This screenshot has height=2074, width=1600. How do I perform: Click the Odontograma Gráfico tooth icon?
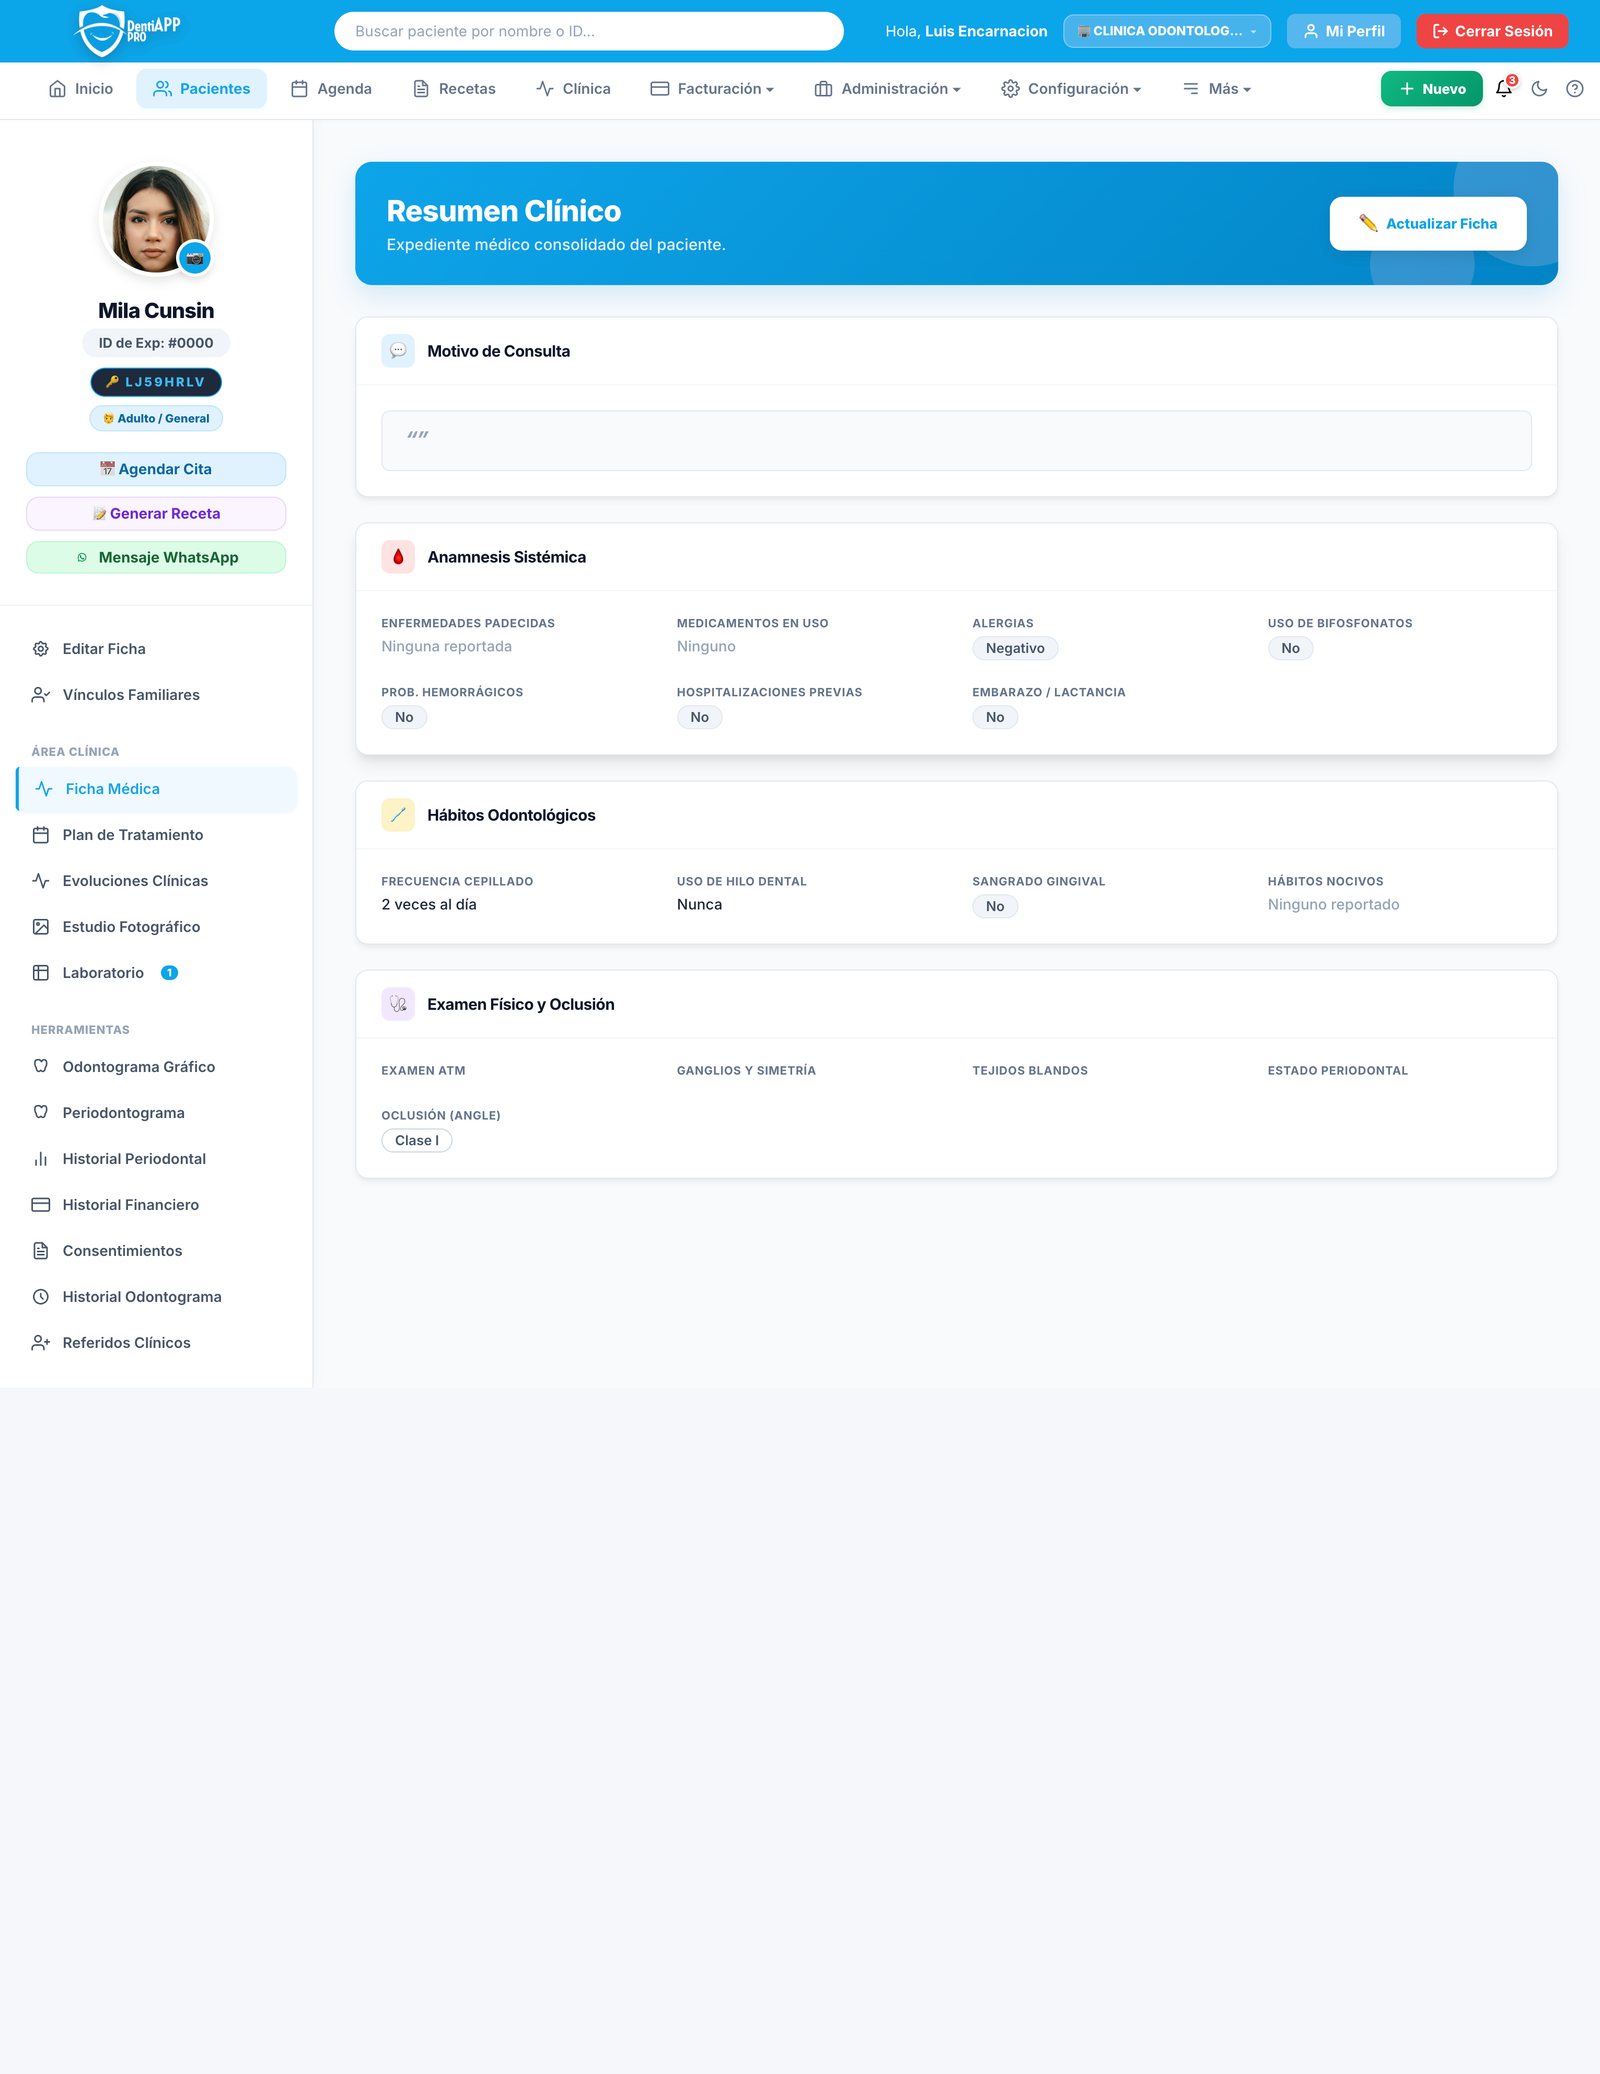click(41, 1067)
